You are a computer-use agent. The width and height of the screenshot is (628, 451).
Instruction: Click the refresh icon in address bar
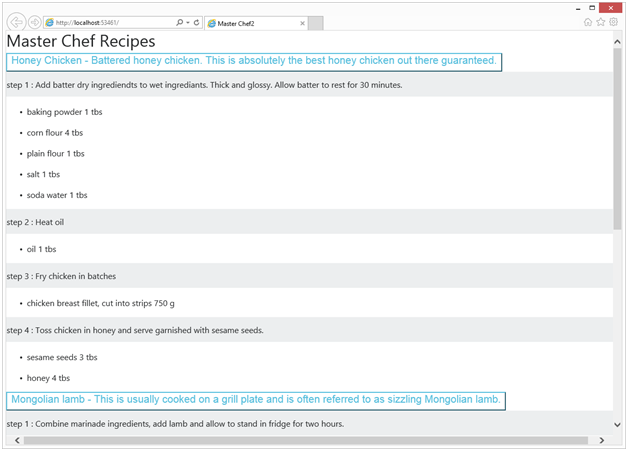point(196,22)
